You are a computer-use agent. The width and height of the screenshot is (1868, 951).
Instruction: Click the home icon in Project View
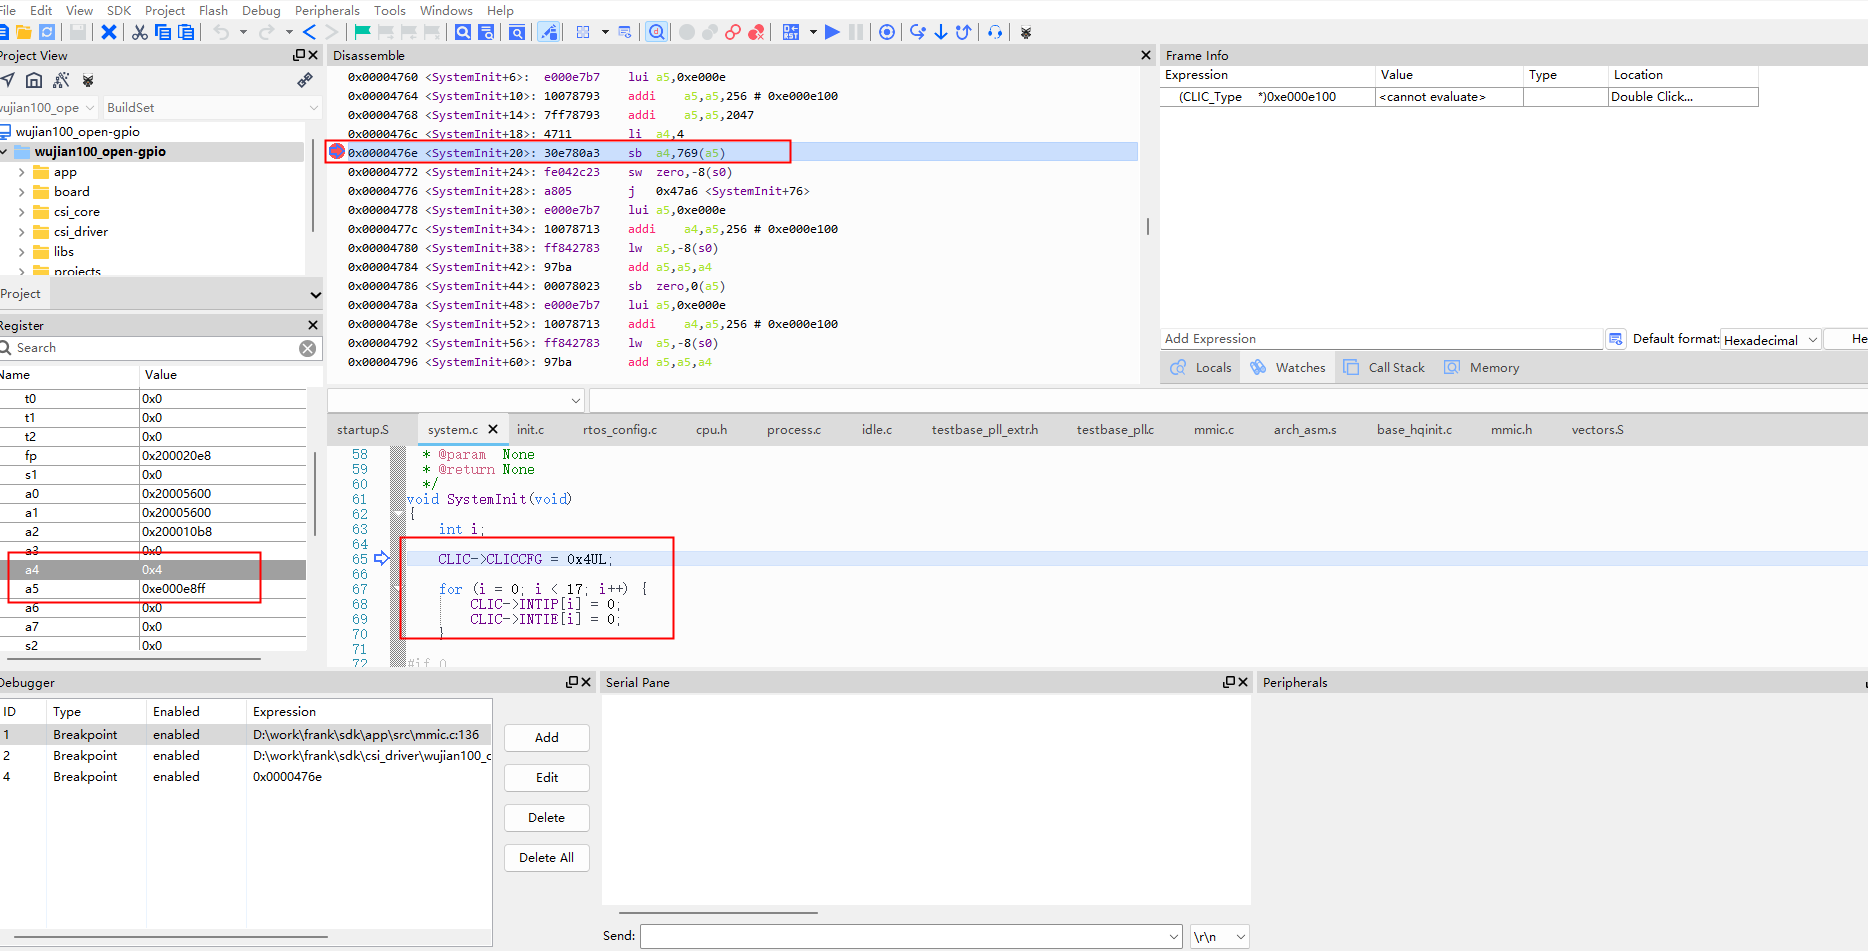pos(34,80)
